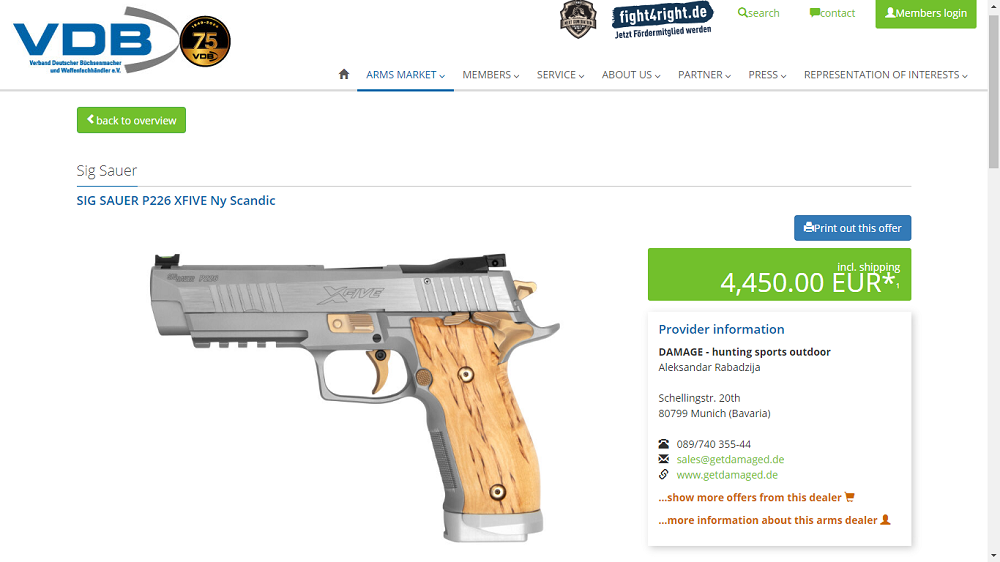Image resolution: width=1000 pixels, height=562 pixels.
Task: Click the VDB logo
Action: (96, 41)
